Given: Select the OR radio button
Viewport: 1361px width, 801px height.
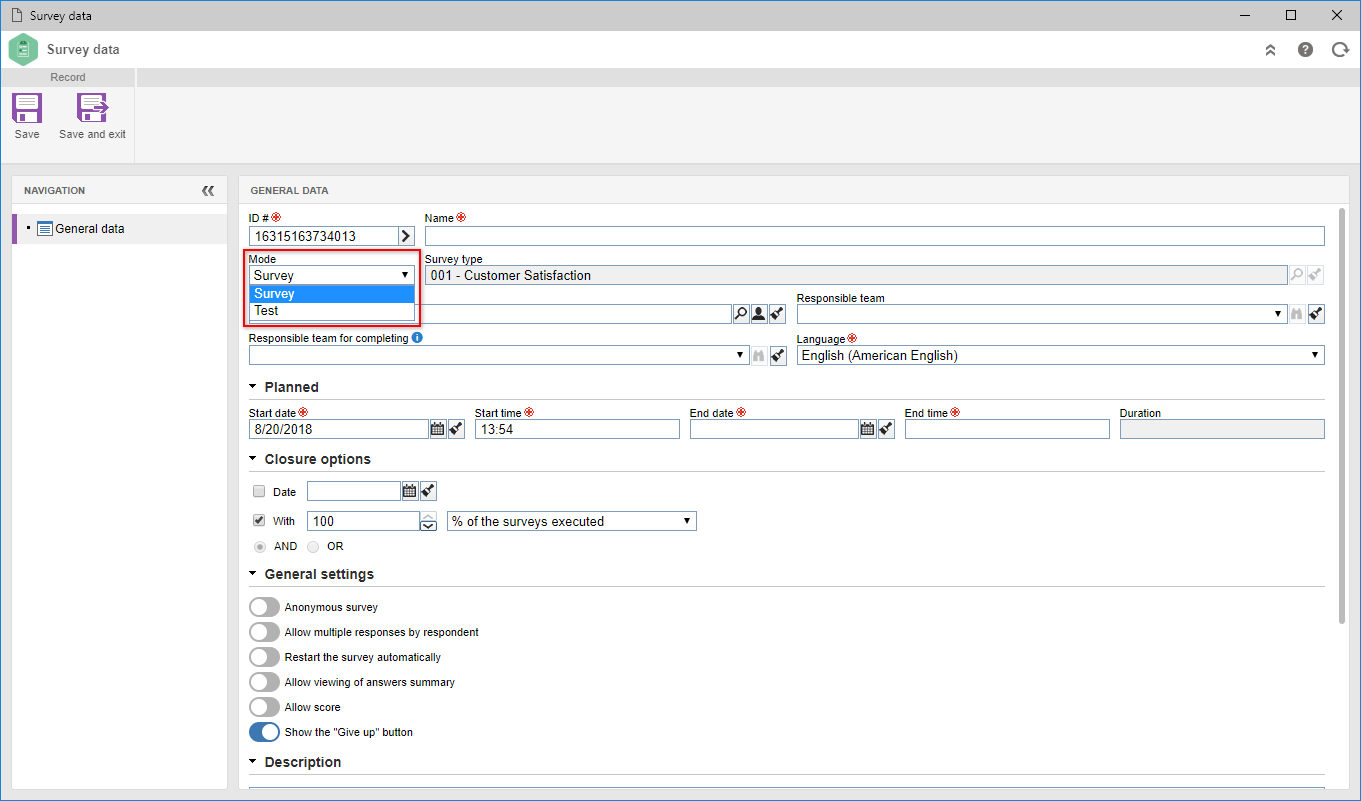Looking at the screenshot, I should coord(313,546).
